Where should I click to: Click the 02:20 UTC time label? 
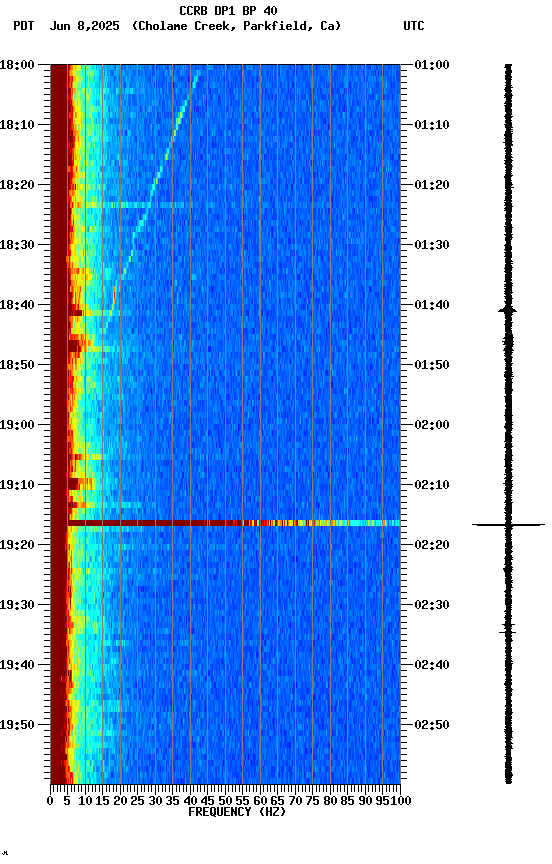click(x=432, y=545)
